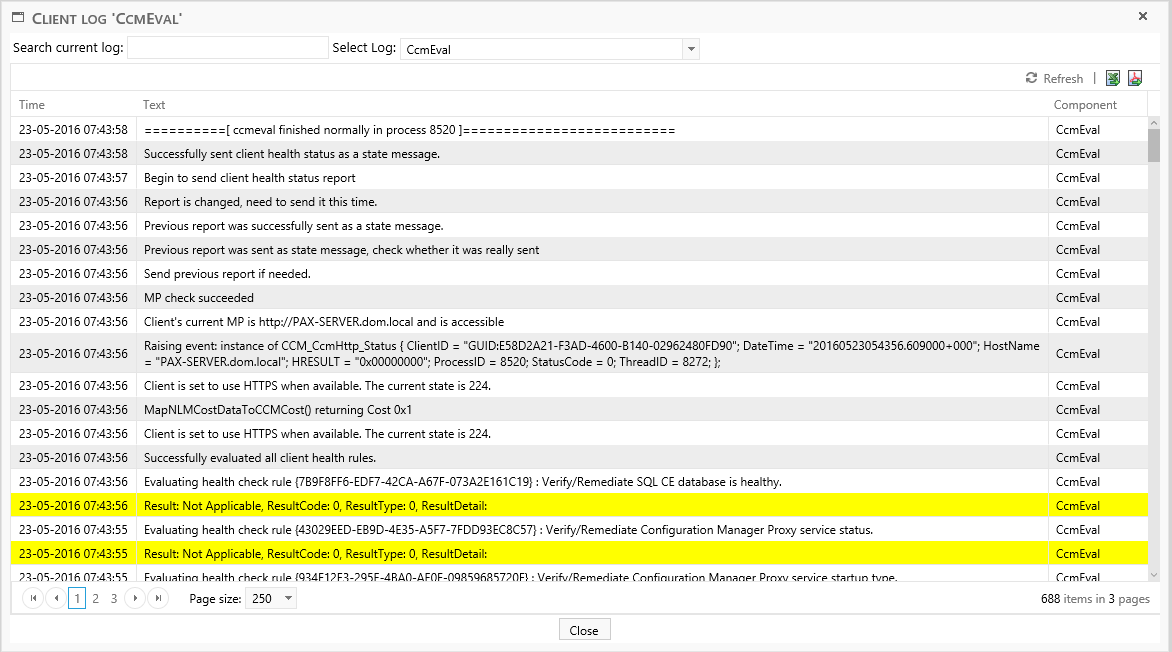Expand the Page size dropdown

[x=289, y=598]
